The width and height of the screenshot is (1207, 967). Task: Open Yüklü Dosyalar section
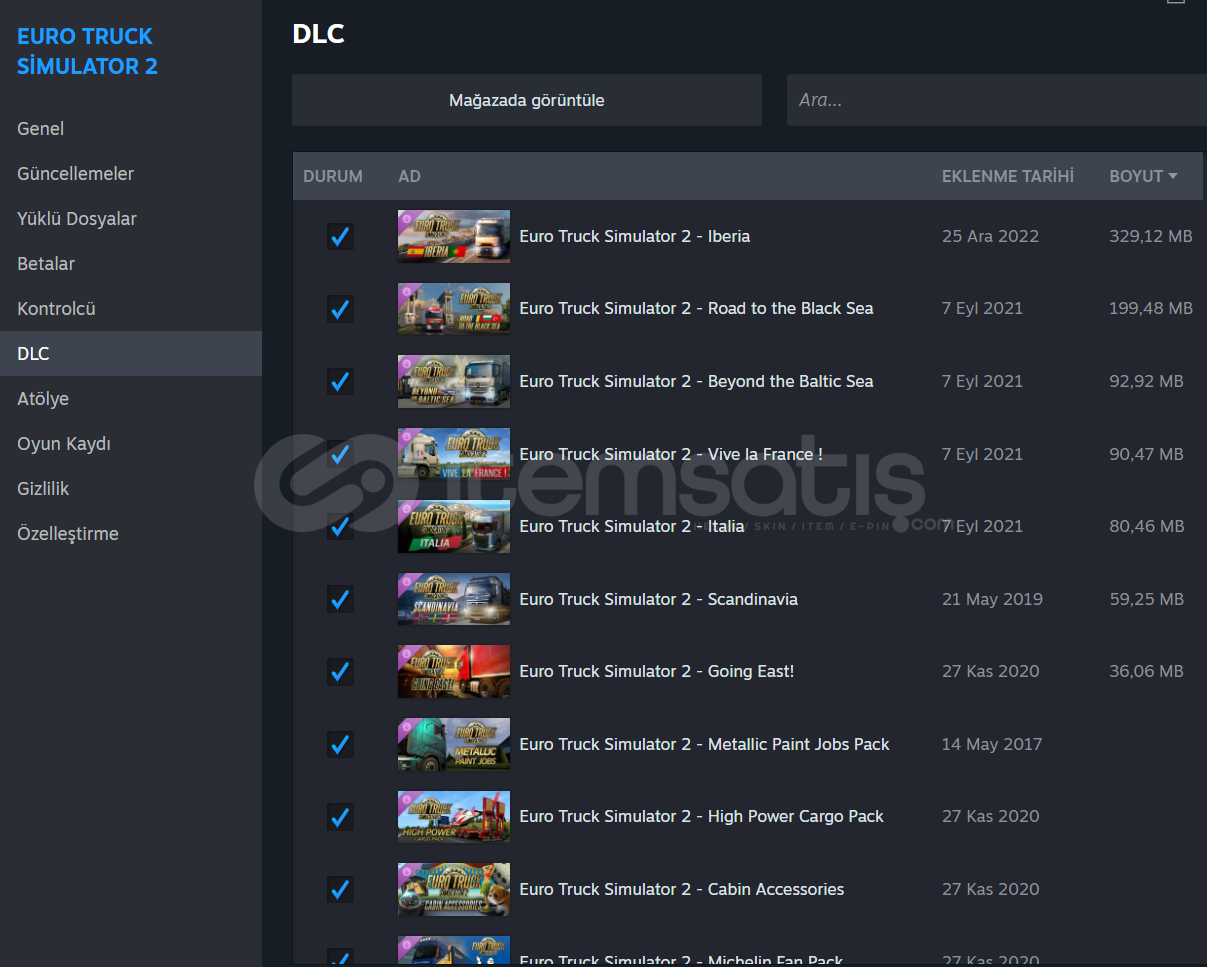pyautogui.click(x=131, y=219)
